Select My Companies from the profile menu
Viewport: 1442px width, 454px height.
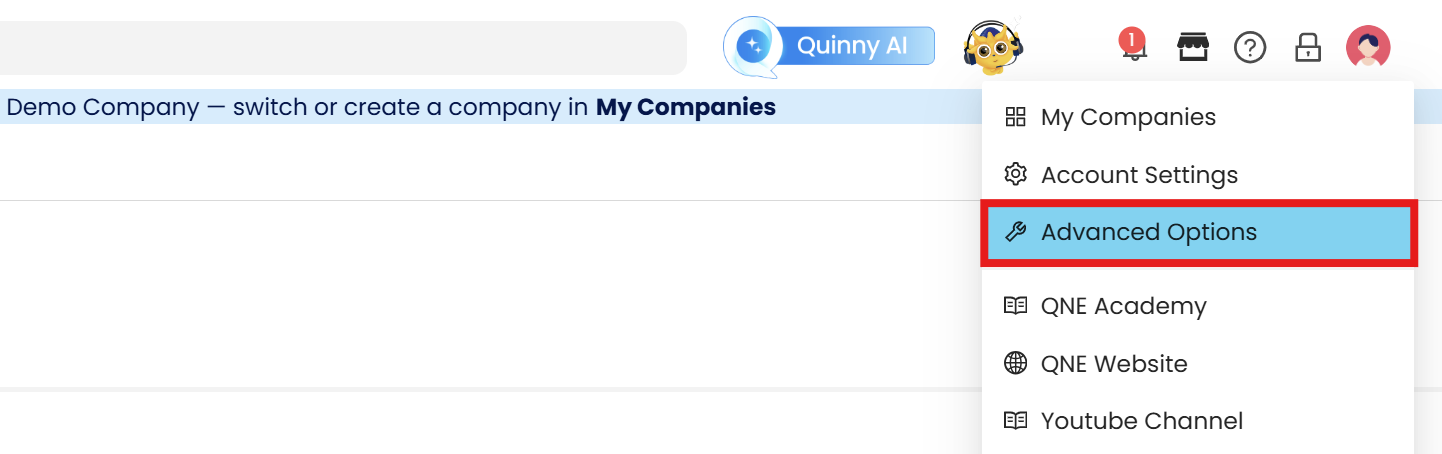coord(1128,117)
